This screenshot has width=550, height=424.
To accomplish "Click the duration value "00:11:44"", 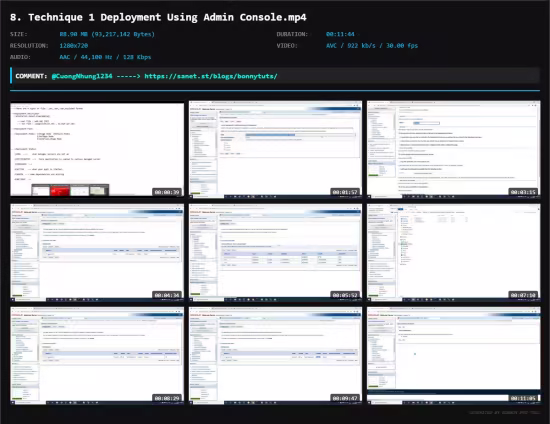I will point(340,34).
